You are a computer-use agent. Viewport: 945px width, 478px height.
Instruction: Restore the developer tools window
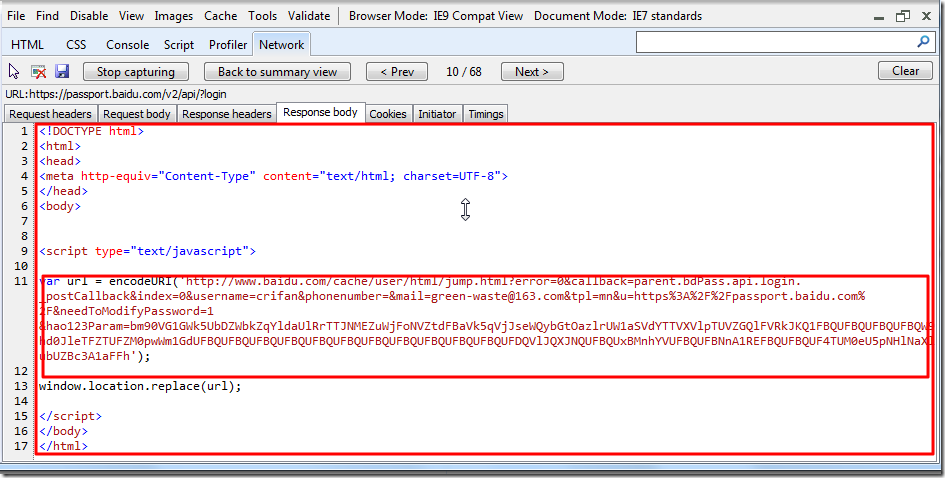(902, 16)
